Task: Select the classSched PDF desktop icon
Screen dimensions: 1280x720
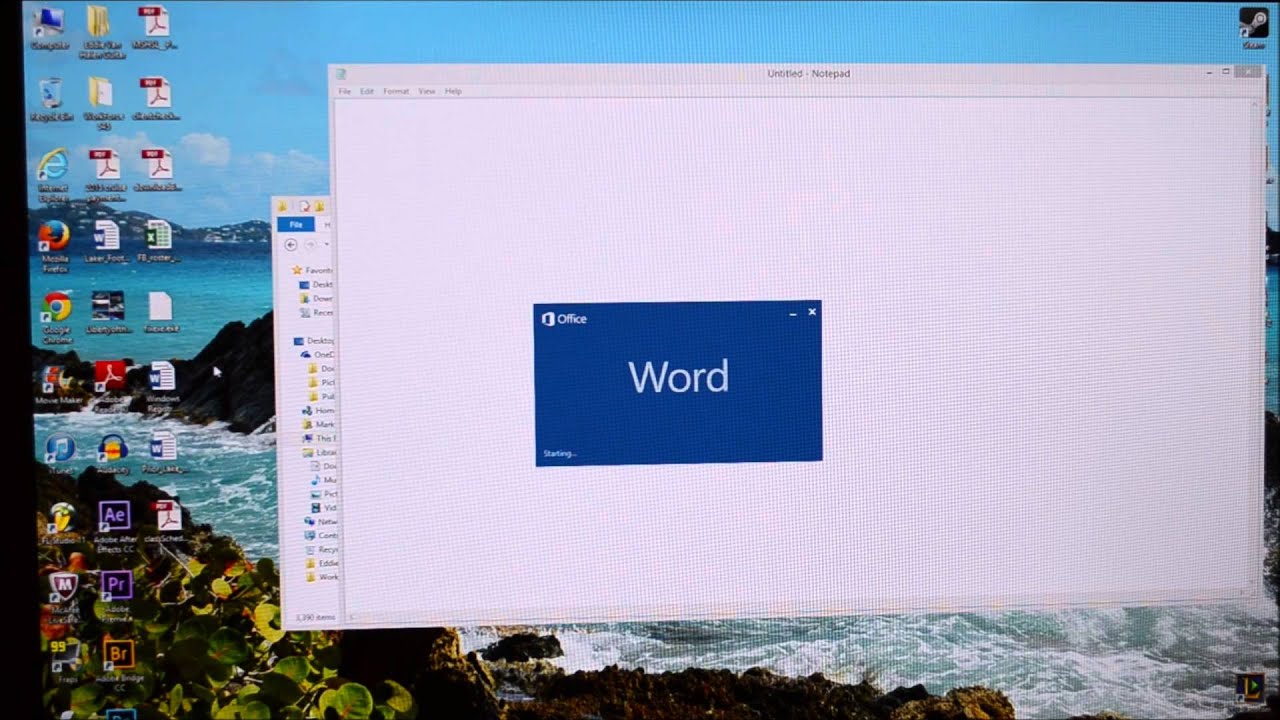Action: coord(167,522)
